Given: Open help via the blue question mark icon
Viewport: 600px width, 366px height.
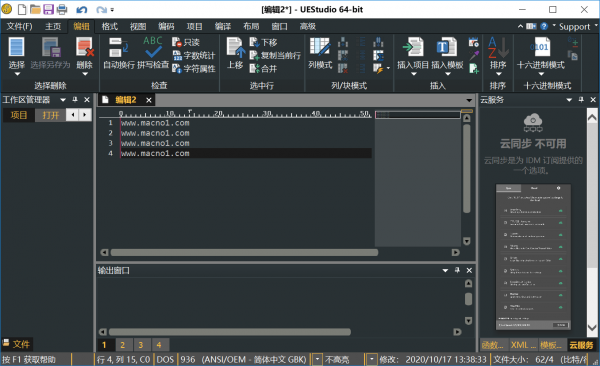Looking at the screenshot, I should 544,26.
